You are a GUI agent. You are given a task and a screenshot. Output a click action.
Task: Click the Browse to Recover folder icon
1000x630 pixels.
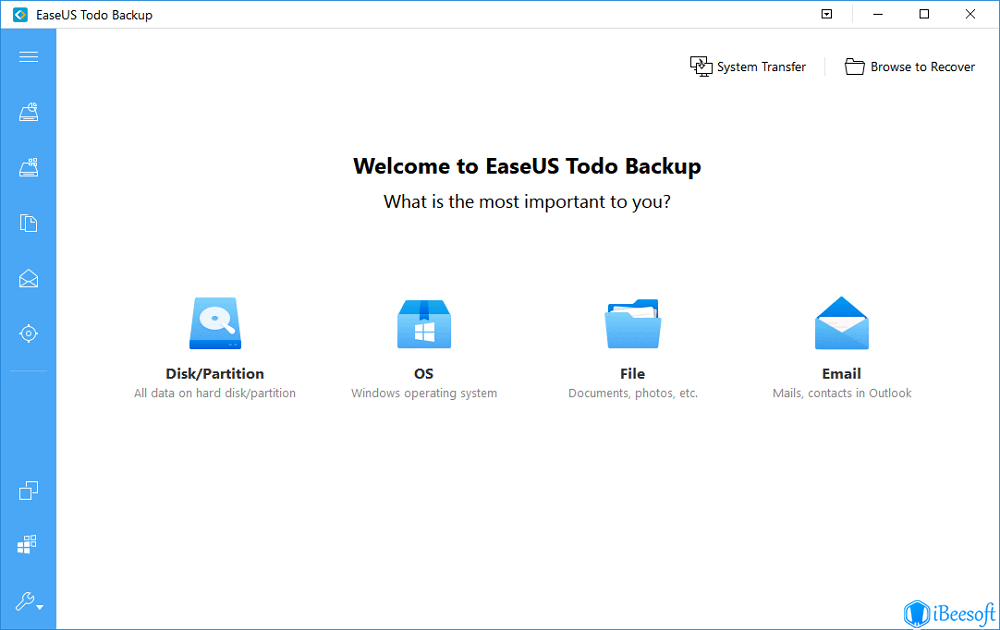click(x=855, y=66)
